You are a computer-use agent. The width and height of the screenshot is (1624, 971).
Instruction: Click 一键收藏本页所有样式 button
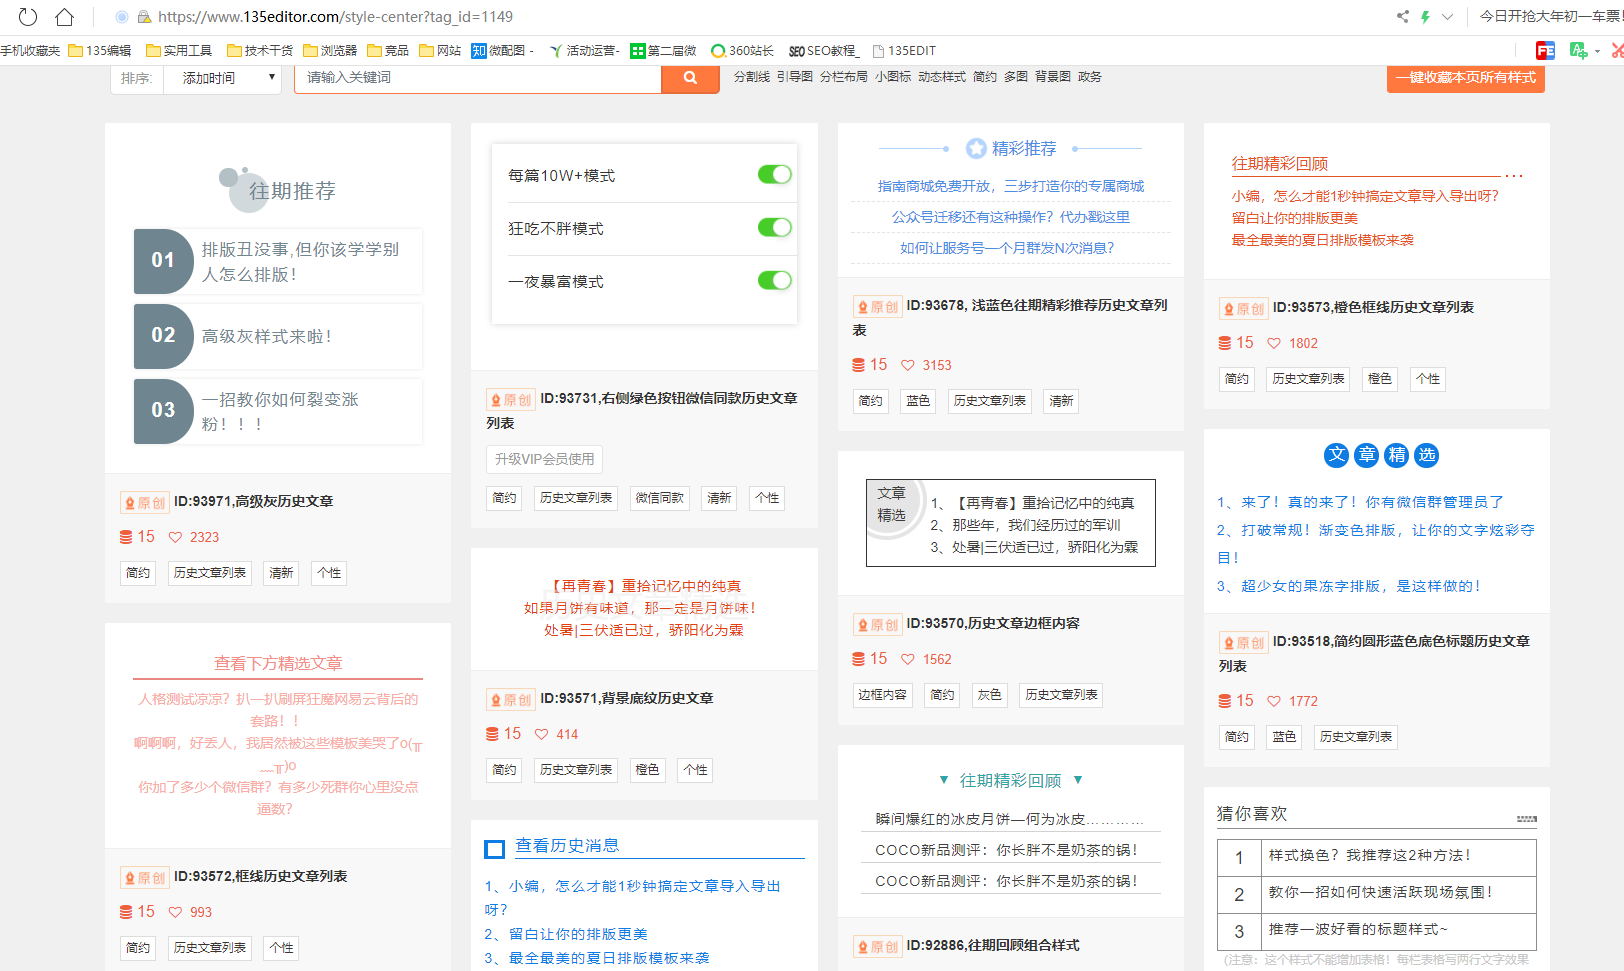(1466, 78)
